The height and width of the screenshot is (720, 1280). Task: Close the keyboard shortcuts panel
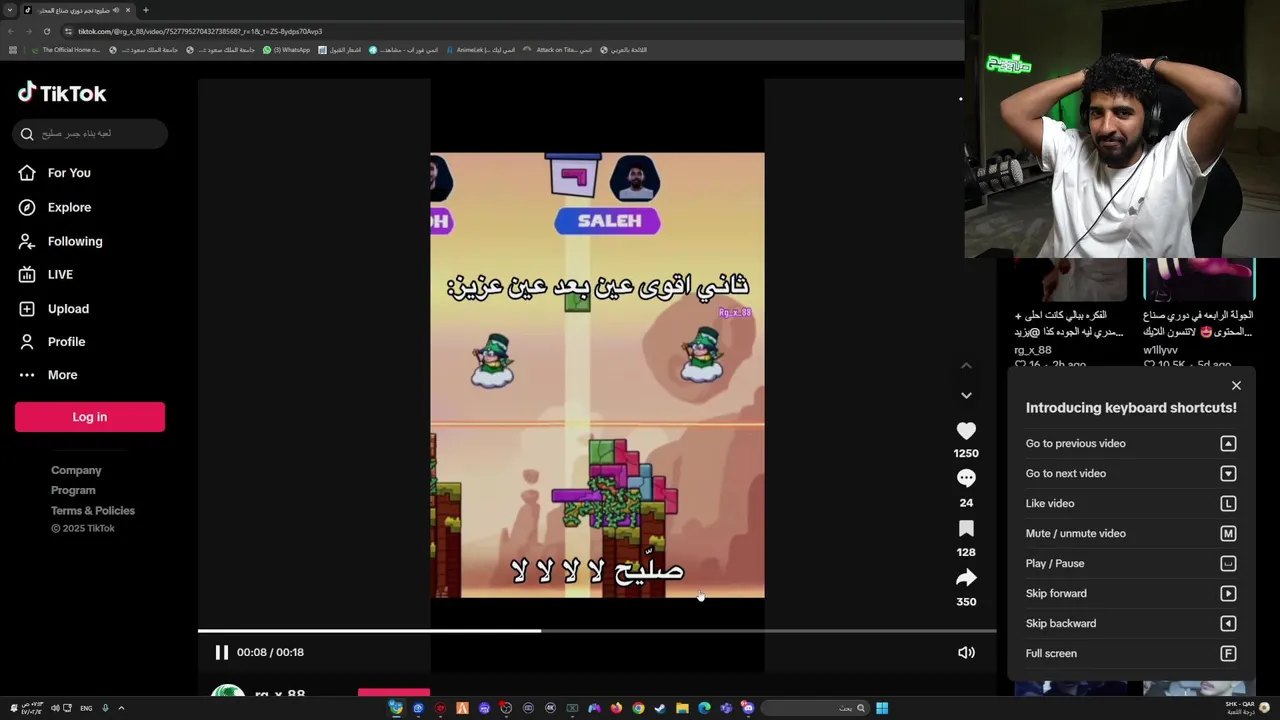click(1236, 385)
